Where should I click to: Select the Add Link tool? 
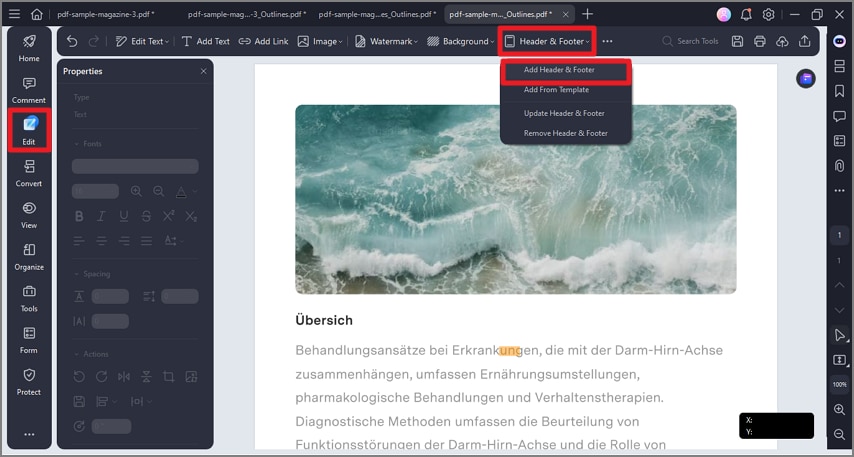[264, 41]
